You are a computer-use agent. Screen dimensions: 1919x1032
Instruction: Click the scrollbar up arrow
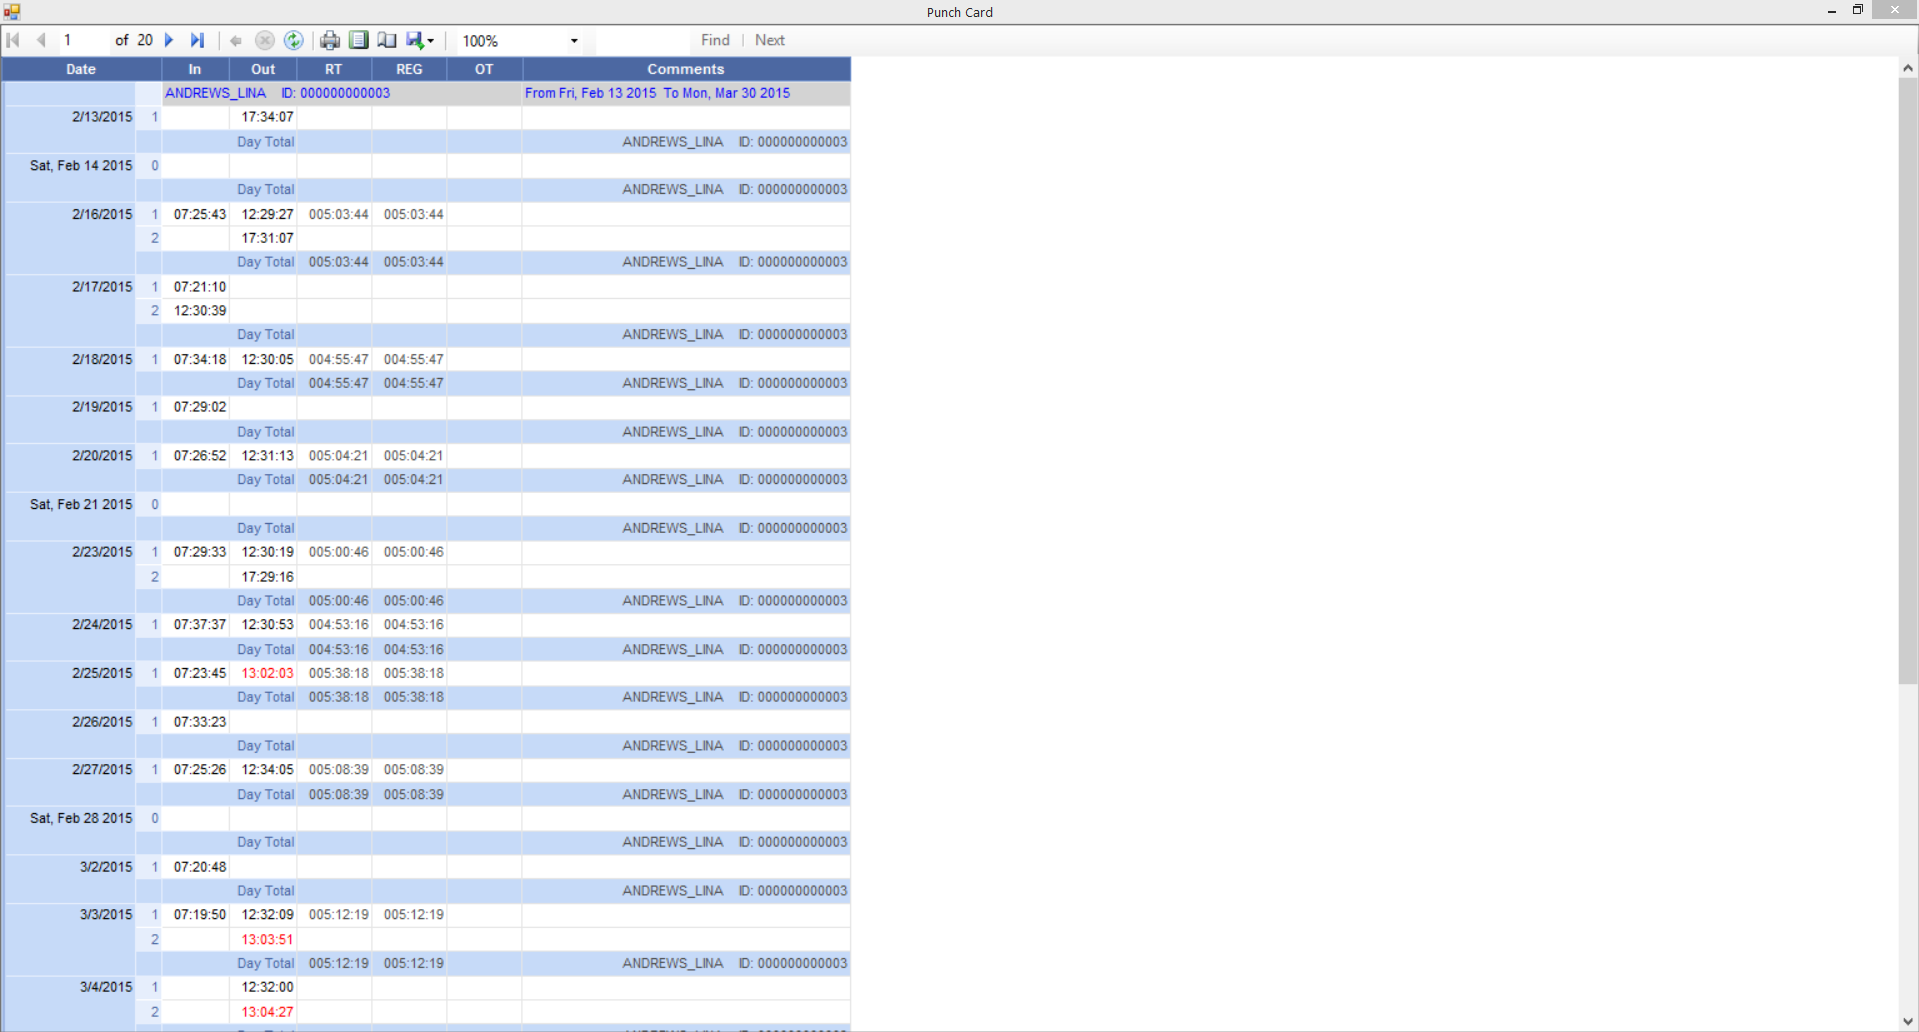coord(1908,68)
